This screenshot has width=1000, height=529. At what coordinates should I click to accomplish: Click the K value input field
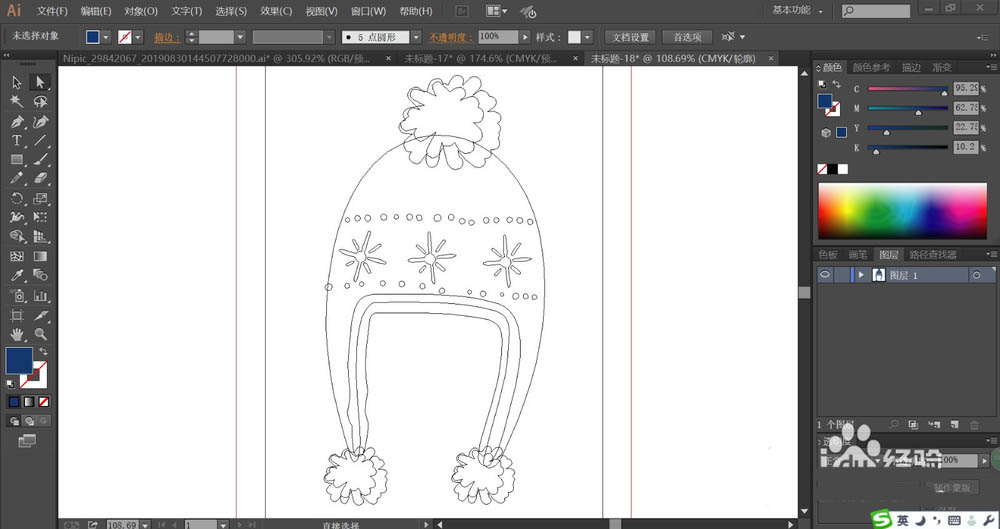click(x=966, y=147)
